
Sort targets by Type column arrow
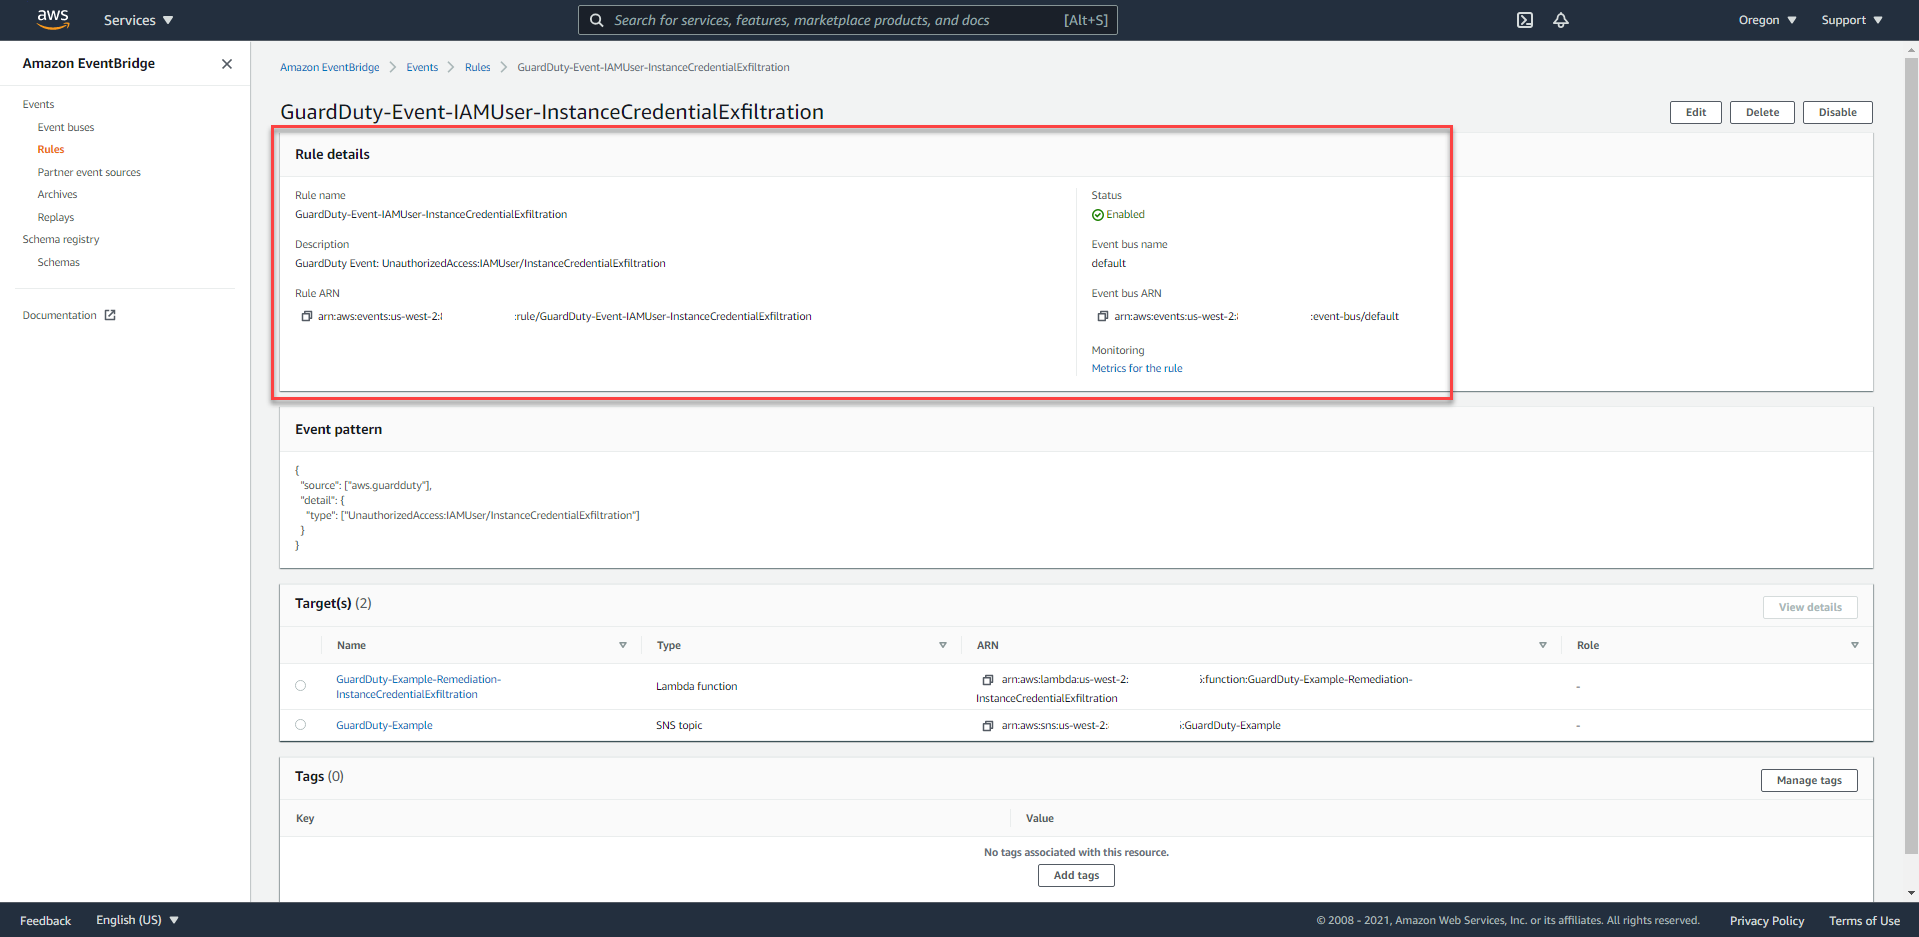coord(943,646)
